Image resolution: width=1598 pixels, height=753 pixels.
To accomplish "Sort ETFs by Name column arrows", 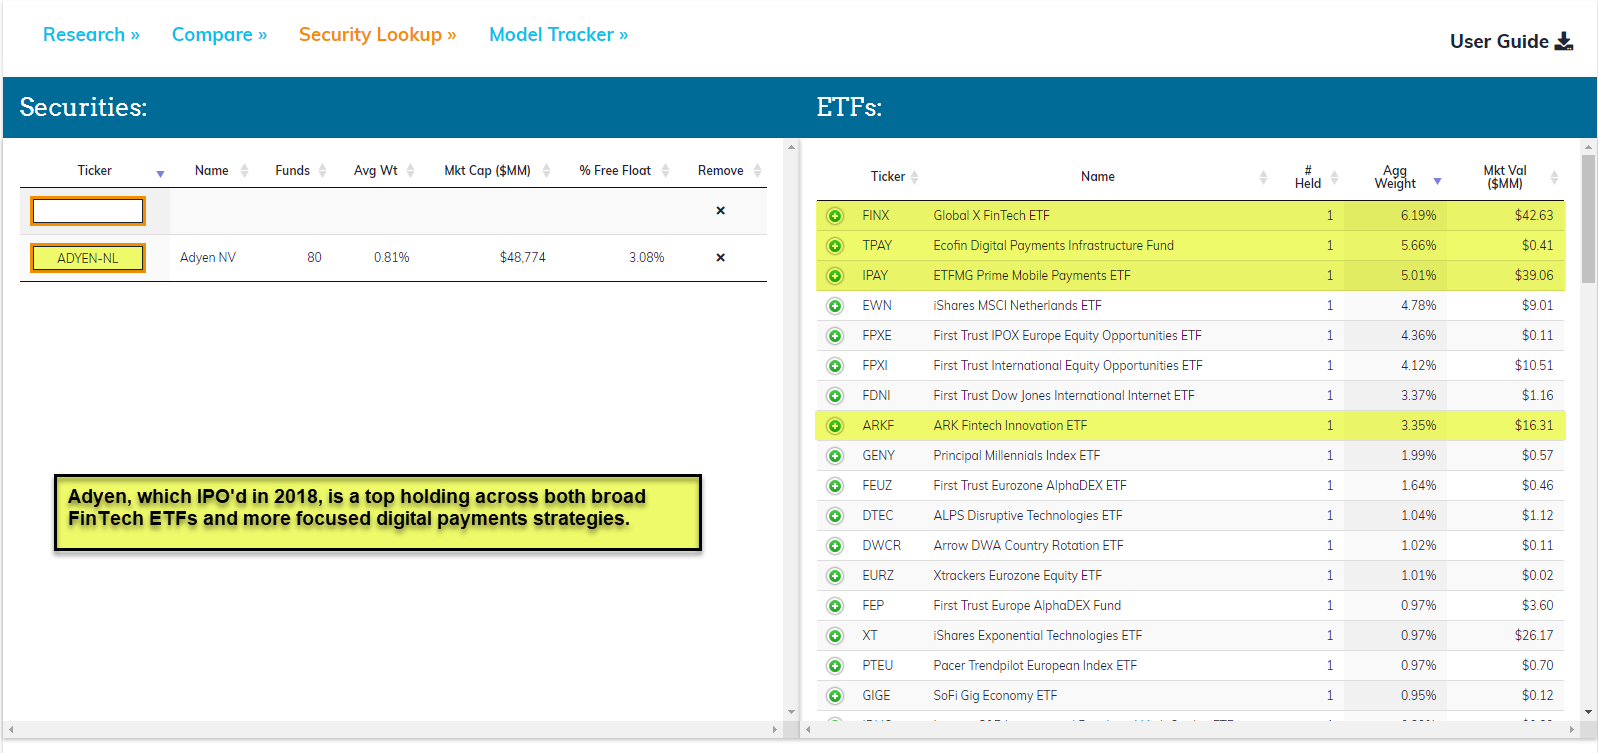I will tap(1263, 177).
